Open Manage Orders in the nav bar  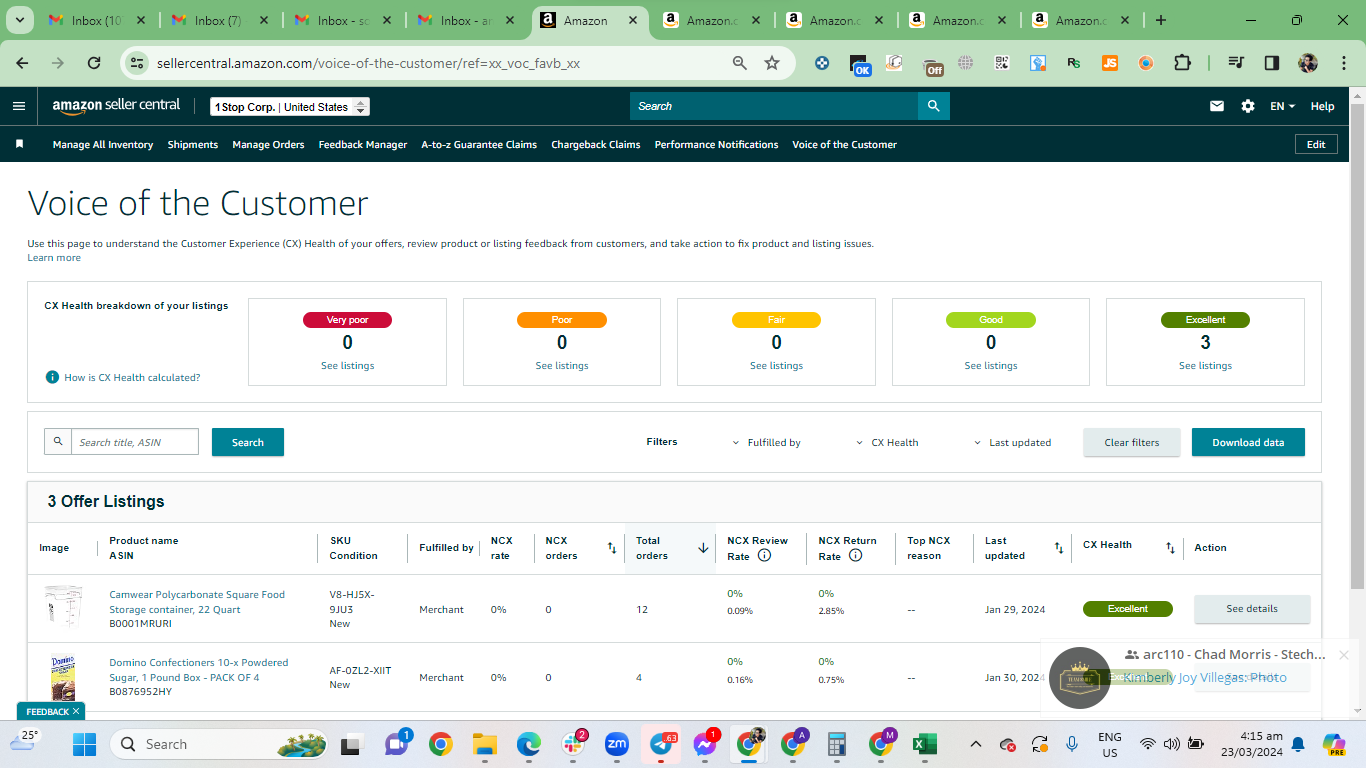pos(268,144)
